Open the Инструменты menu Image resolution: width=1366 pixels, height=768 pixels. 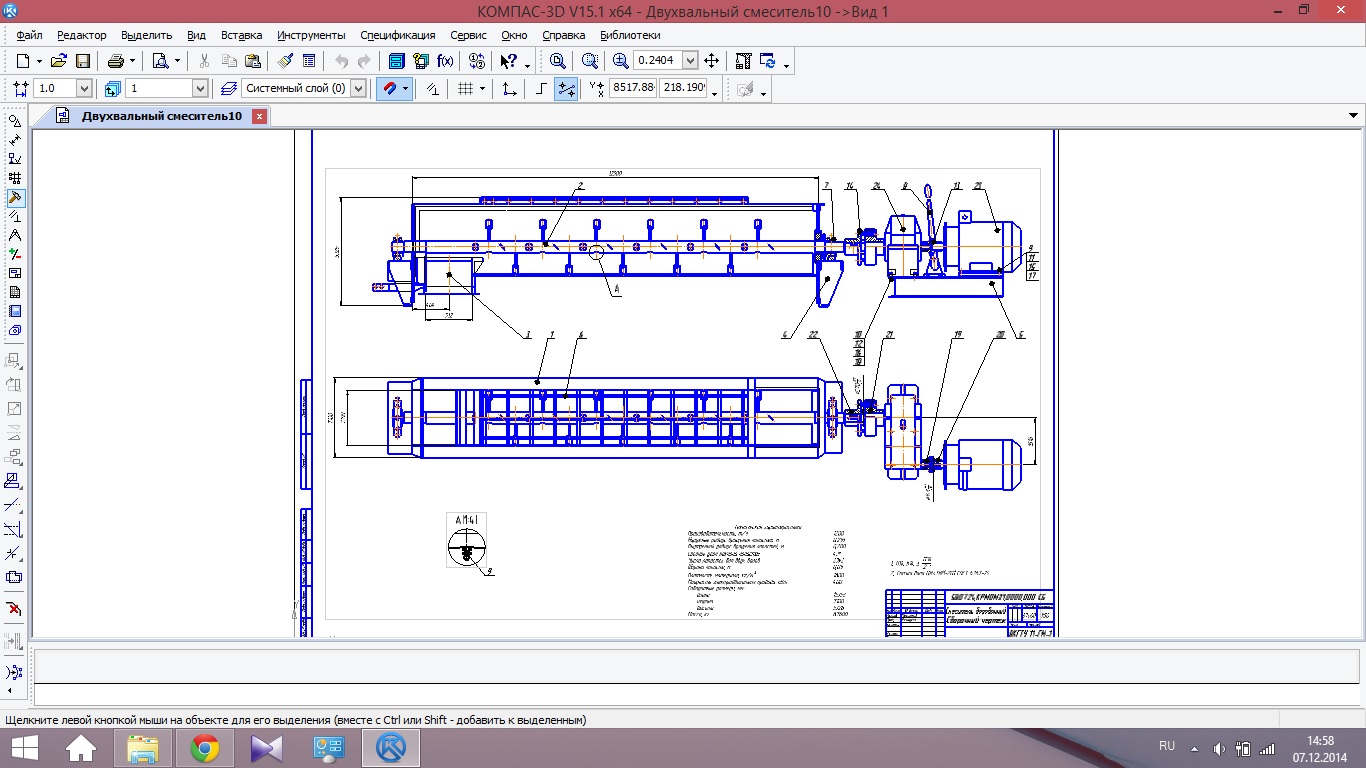(313, 35)
